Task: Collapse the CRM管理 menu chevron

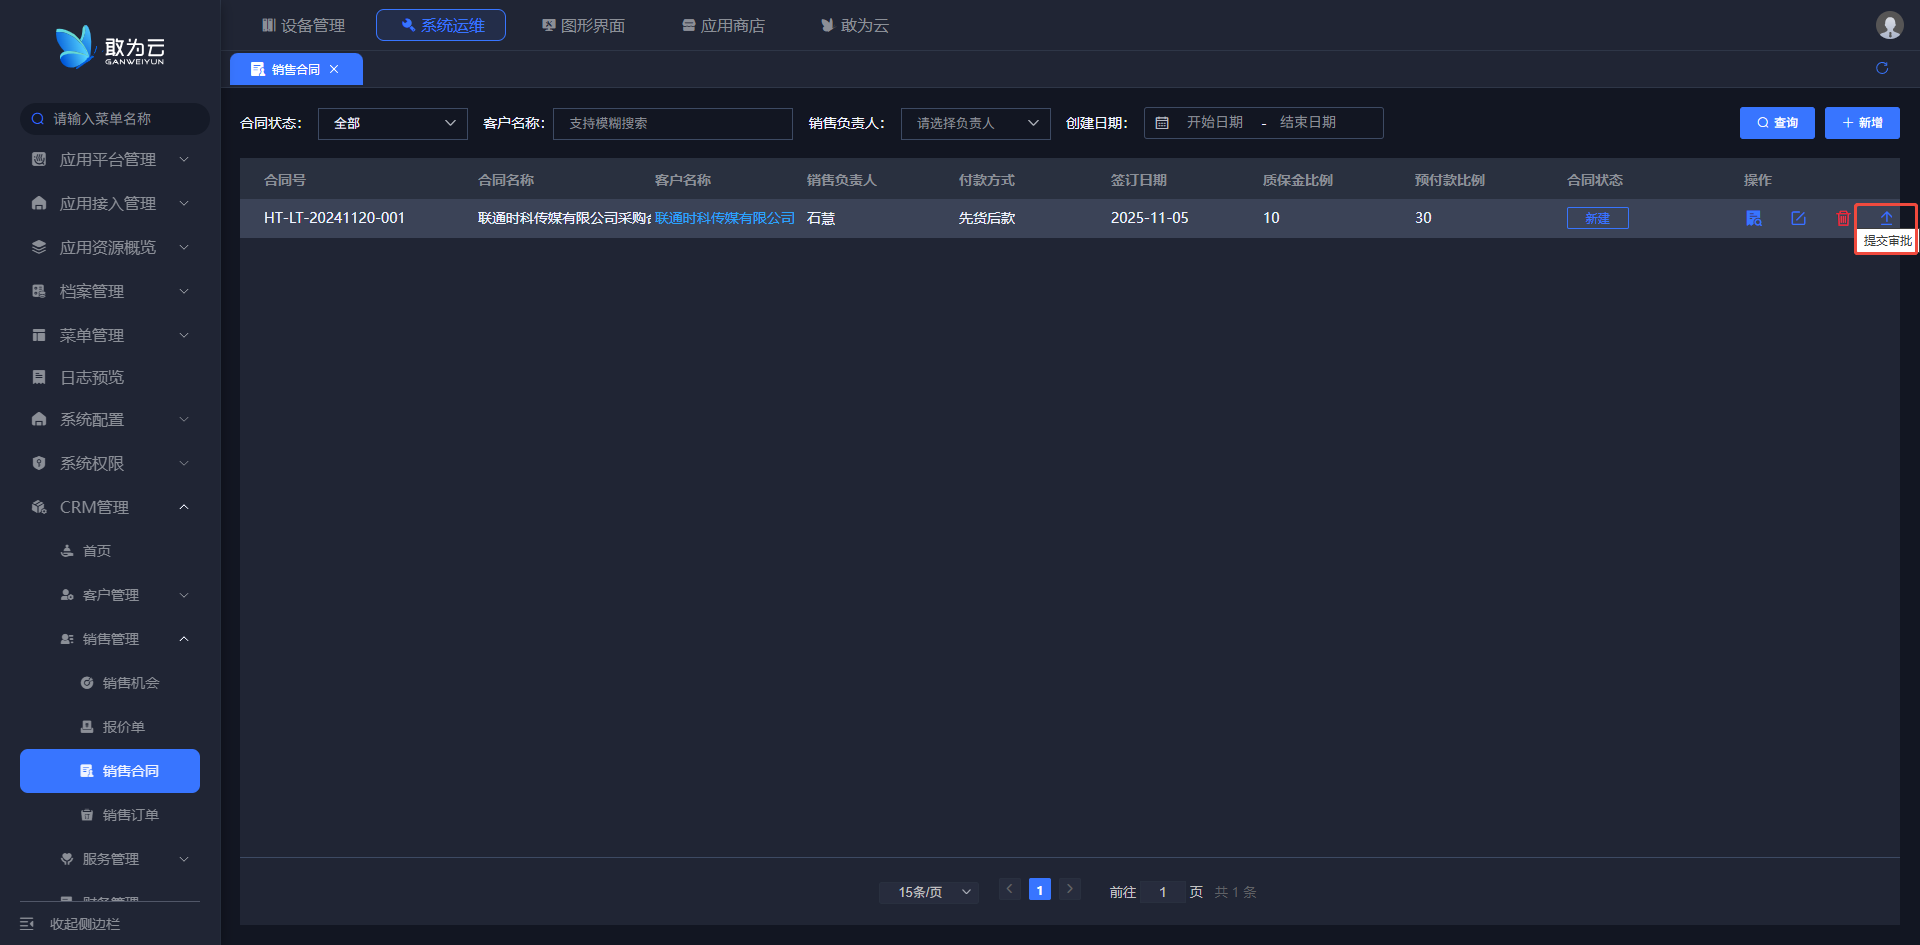Action: tap(184, 507)
